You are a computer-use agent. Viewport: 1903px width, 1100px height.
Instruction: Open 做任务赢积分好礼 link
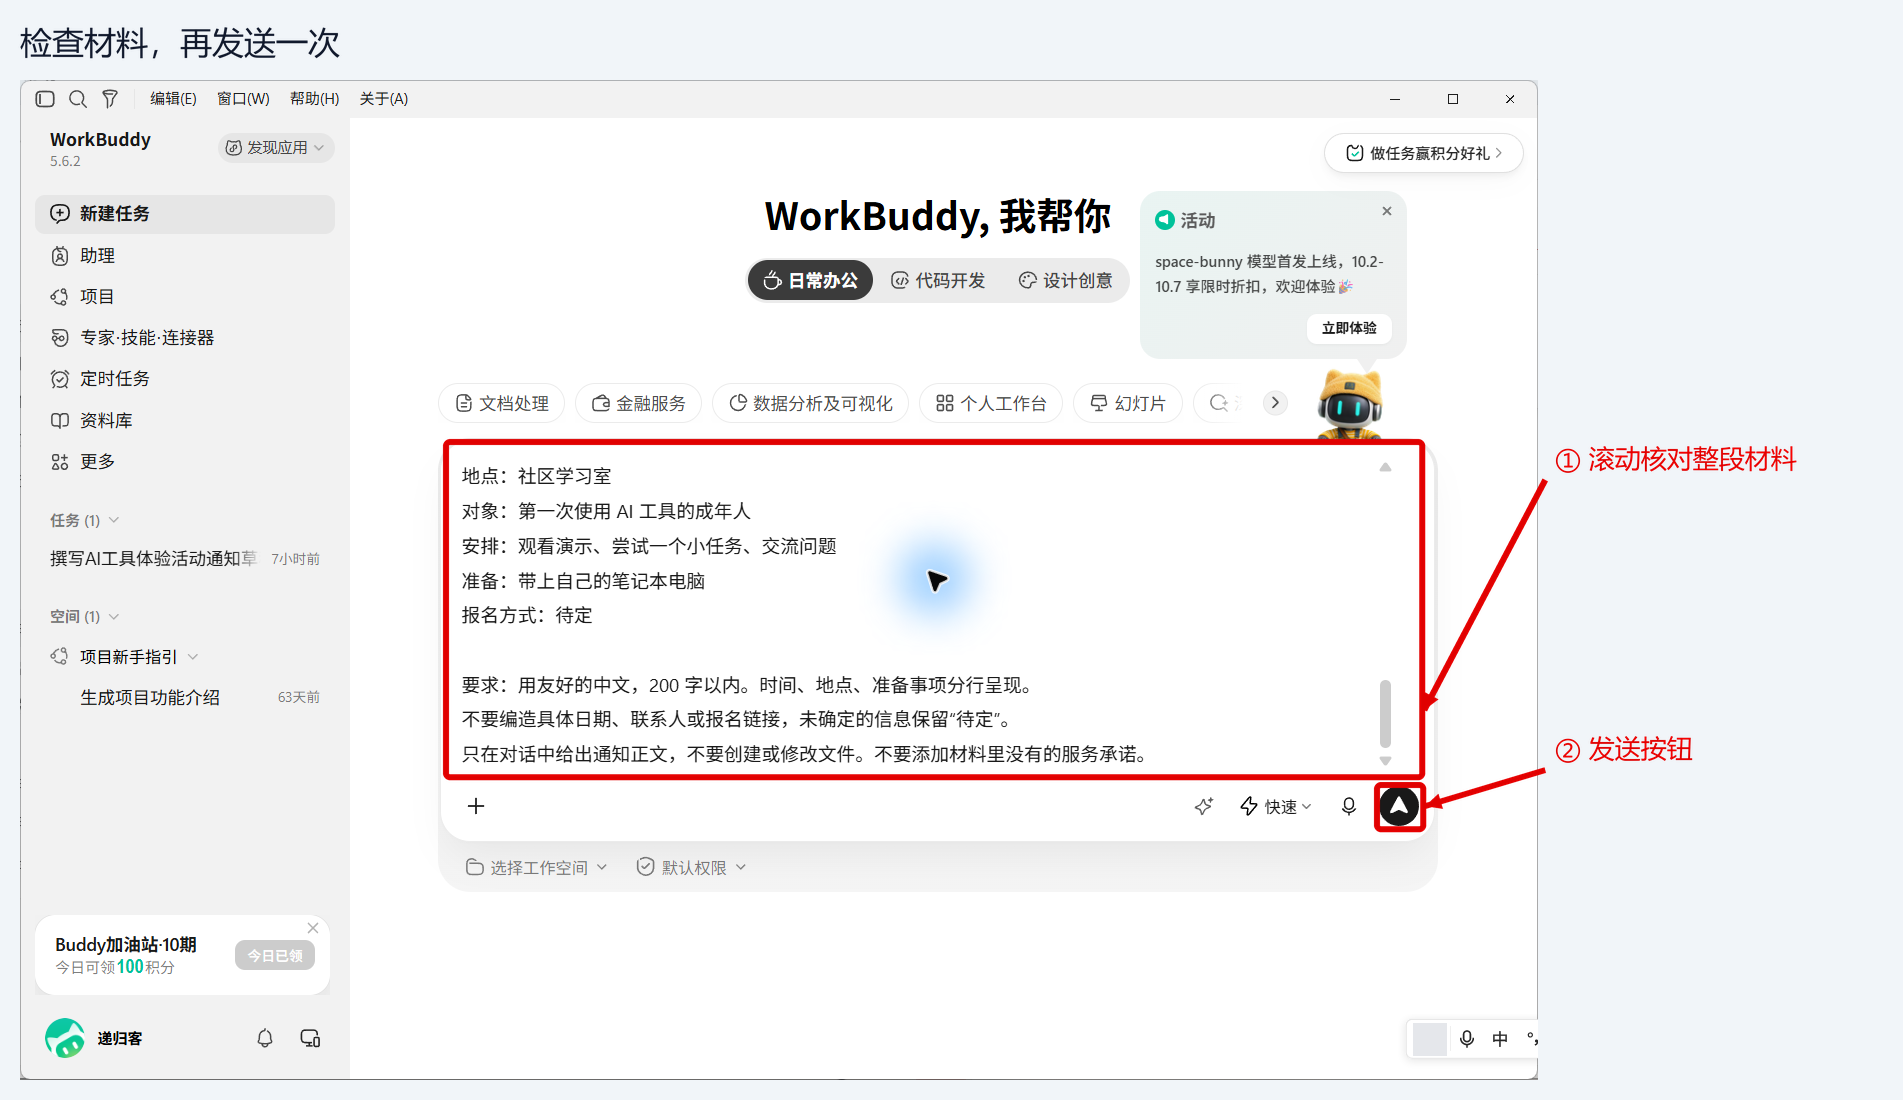[1424, 153]
